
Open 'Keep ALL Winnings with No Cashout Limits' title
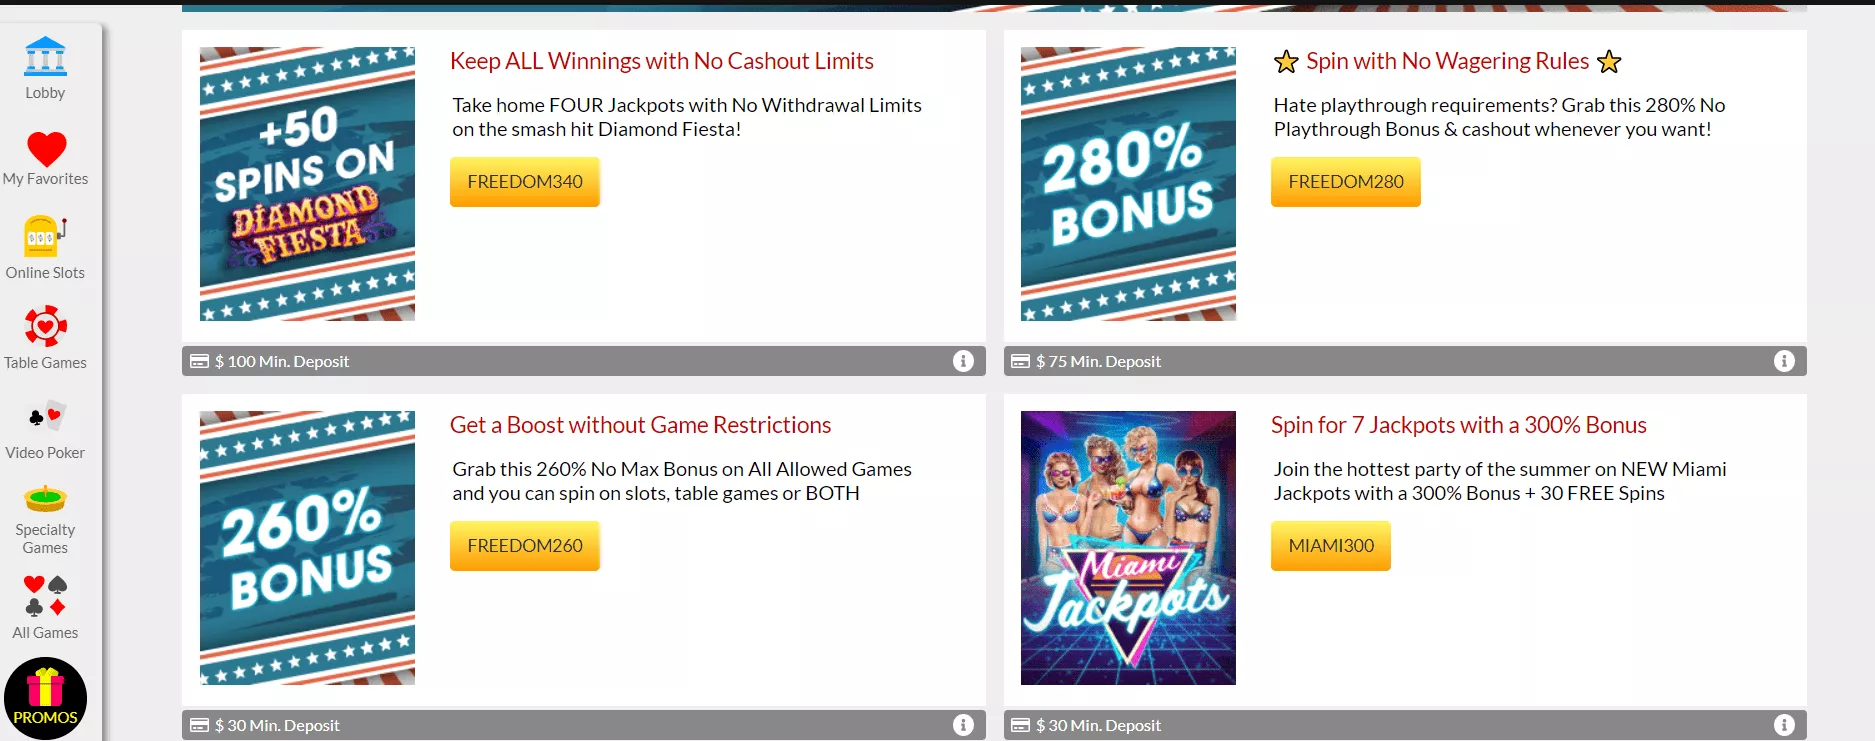tap(661, 61)
